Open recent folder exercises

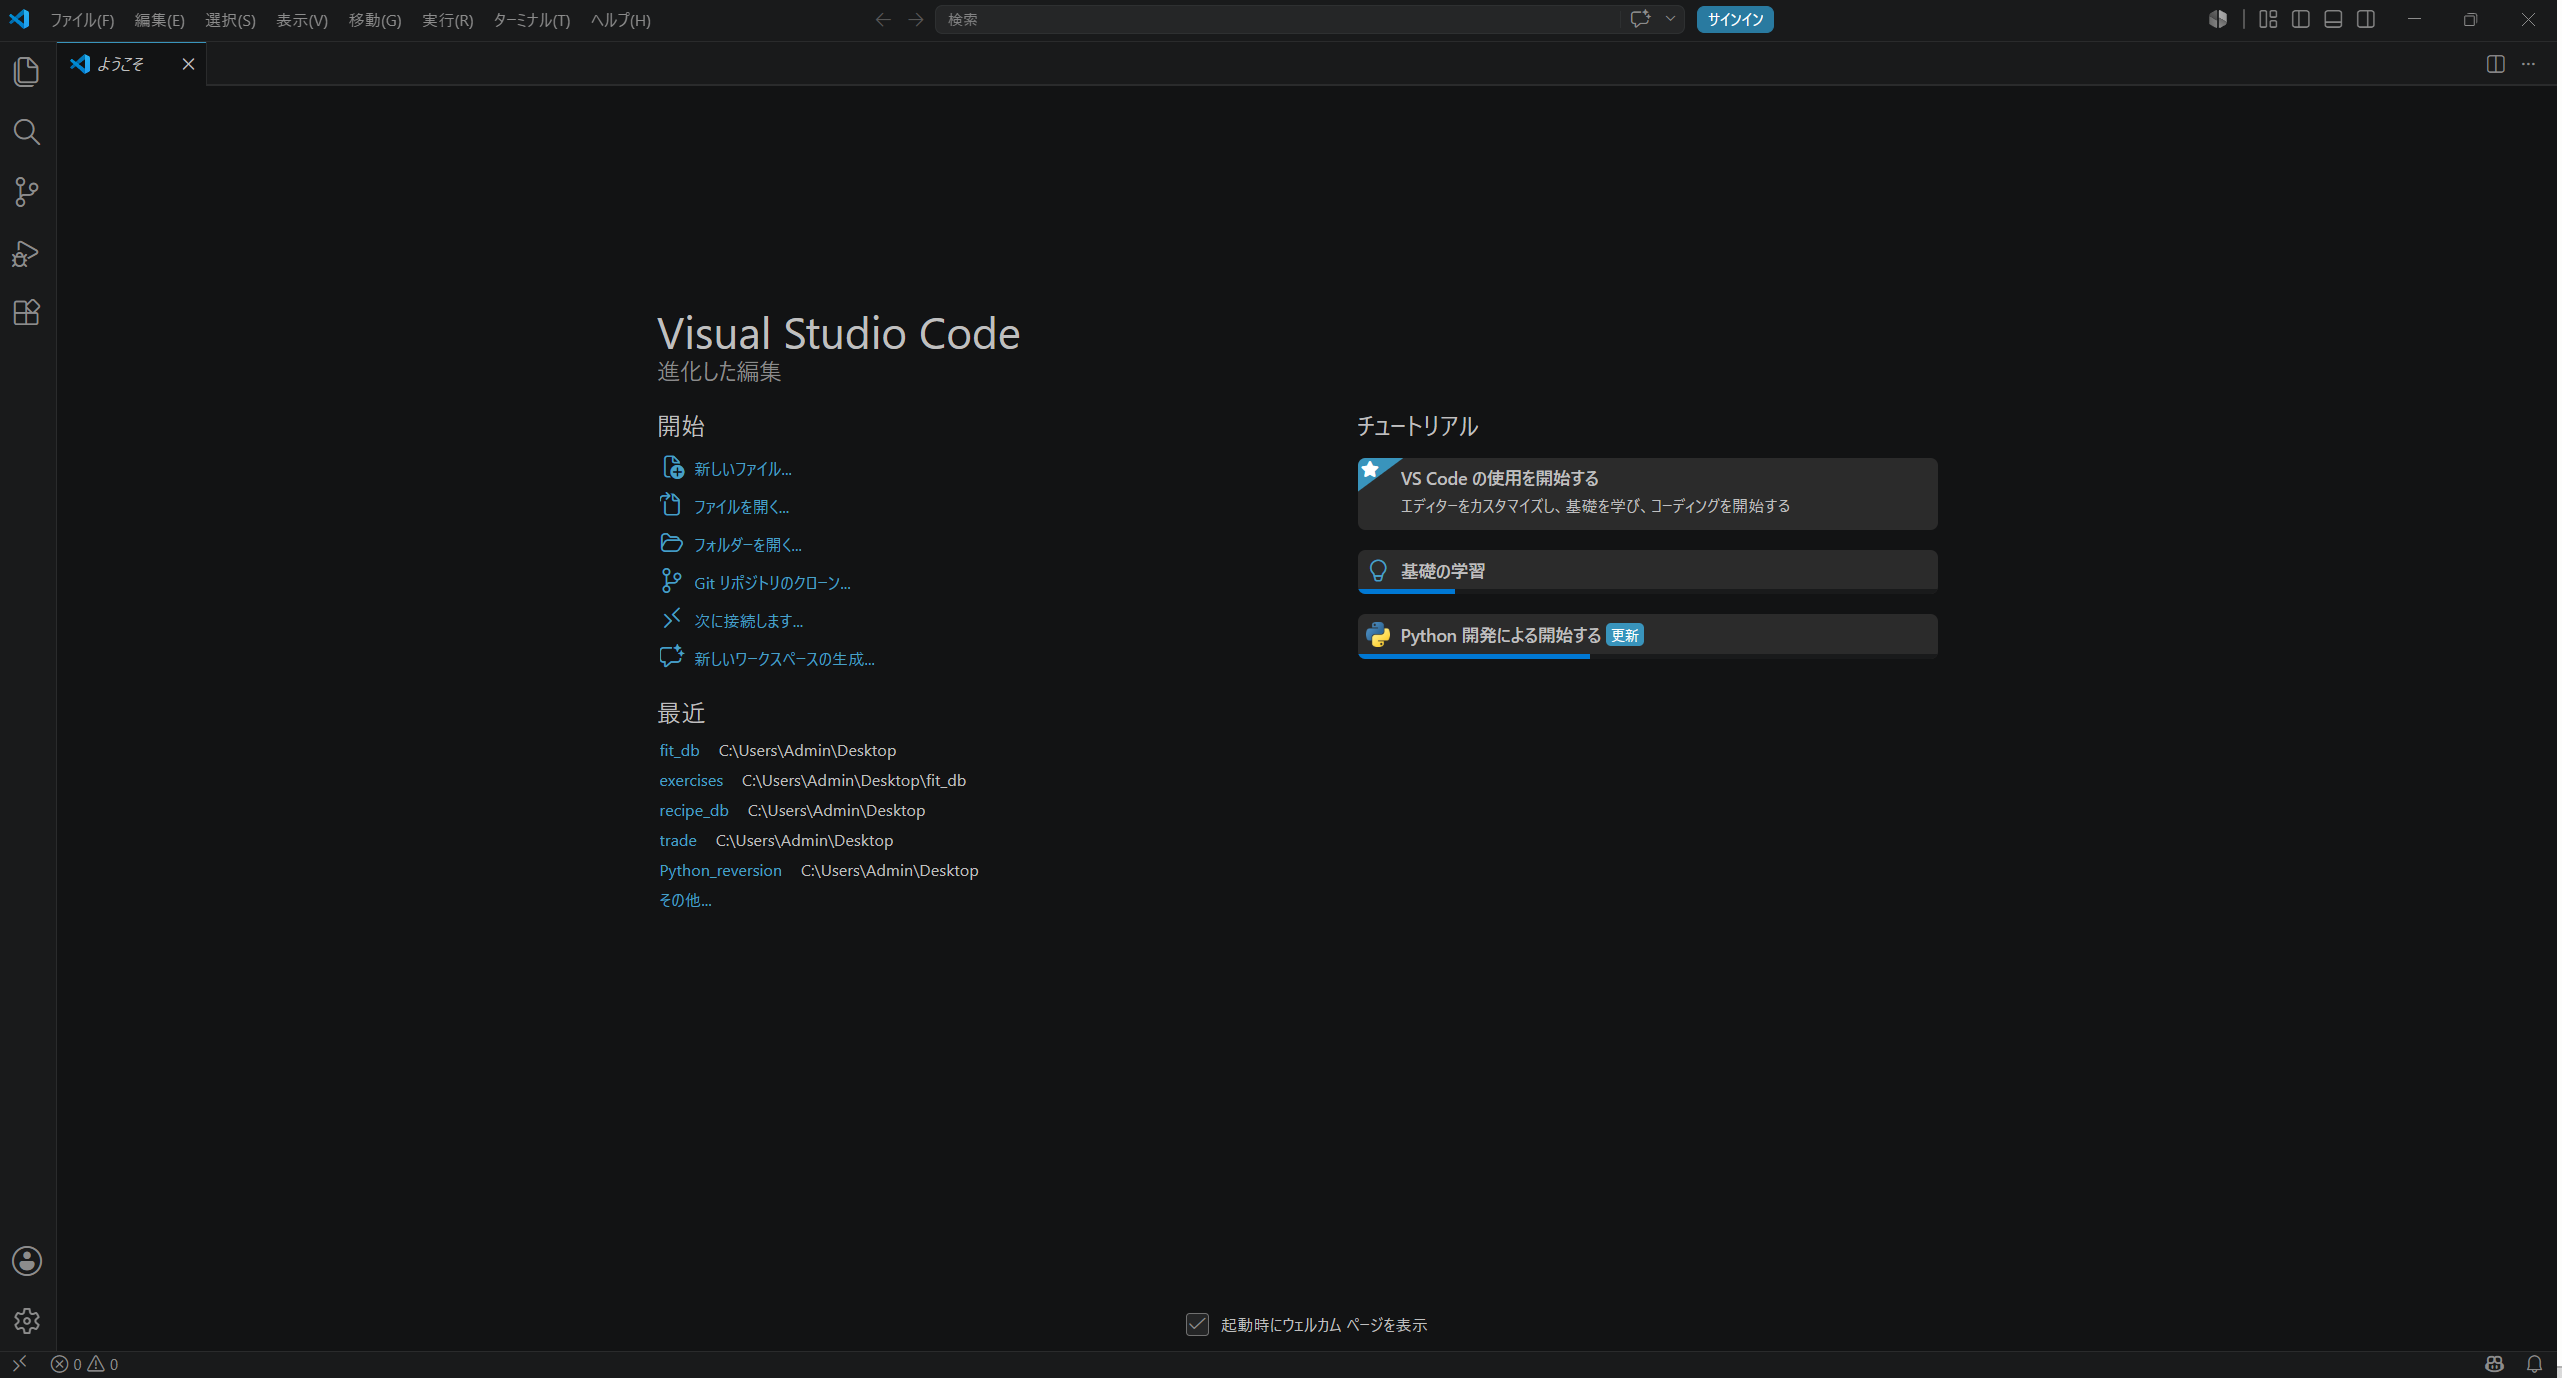pos(691,780)
